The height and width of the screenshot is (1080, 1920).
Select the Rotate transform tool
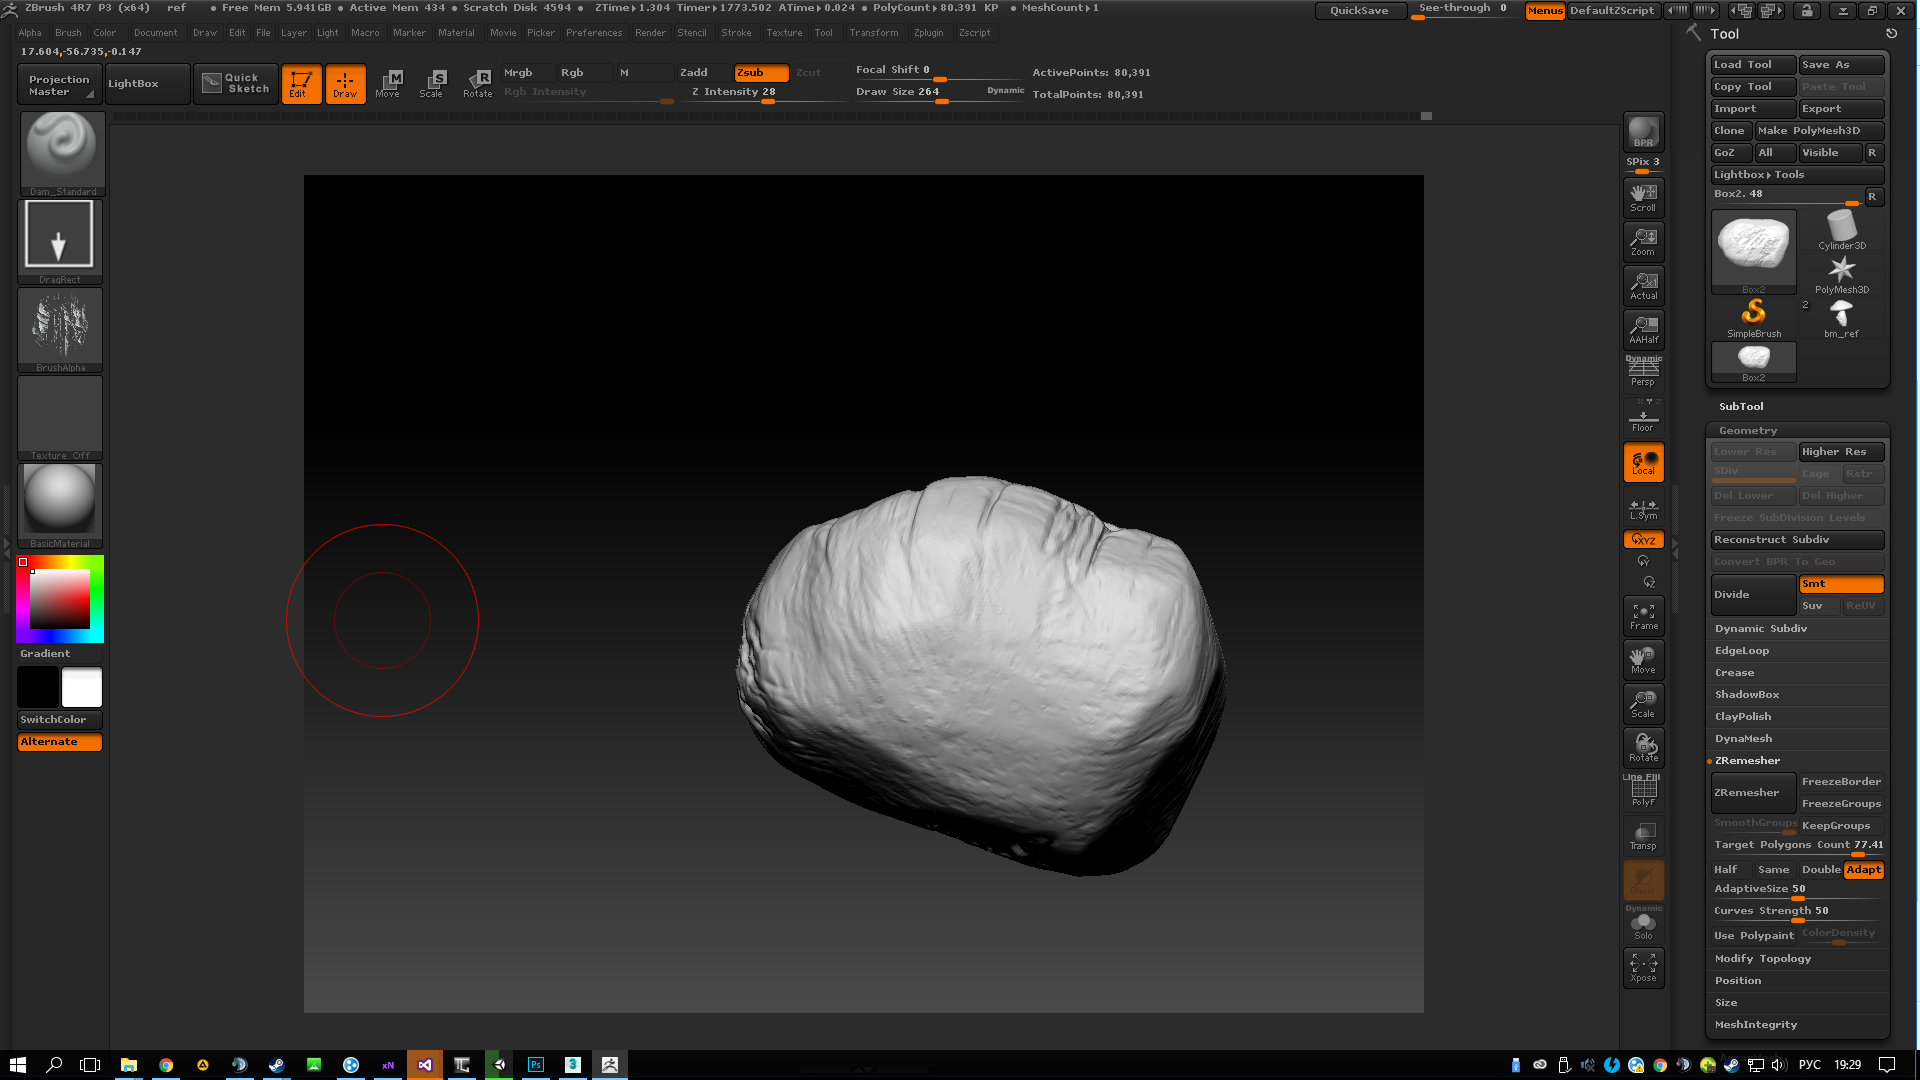(x=477, y=83)
